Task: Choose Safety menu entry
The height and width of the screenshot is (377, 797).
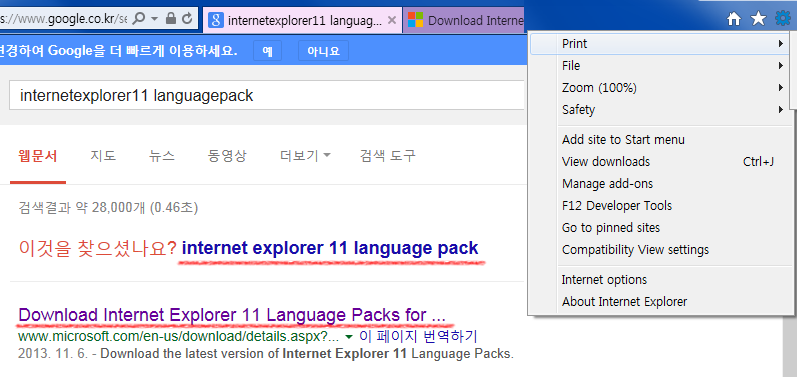Action: click(x=659, y=109)
